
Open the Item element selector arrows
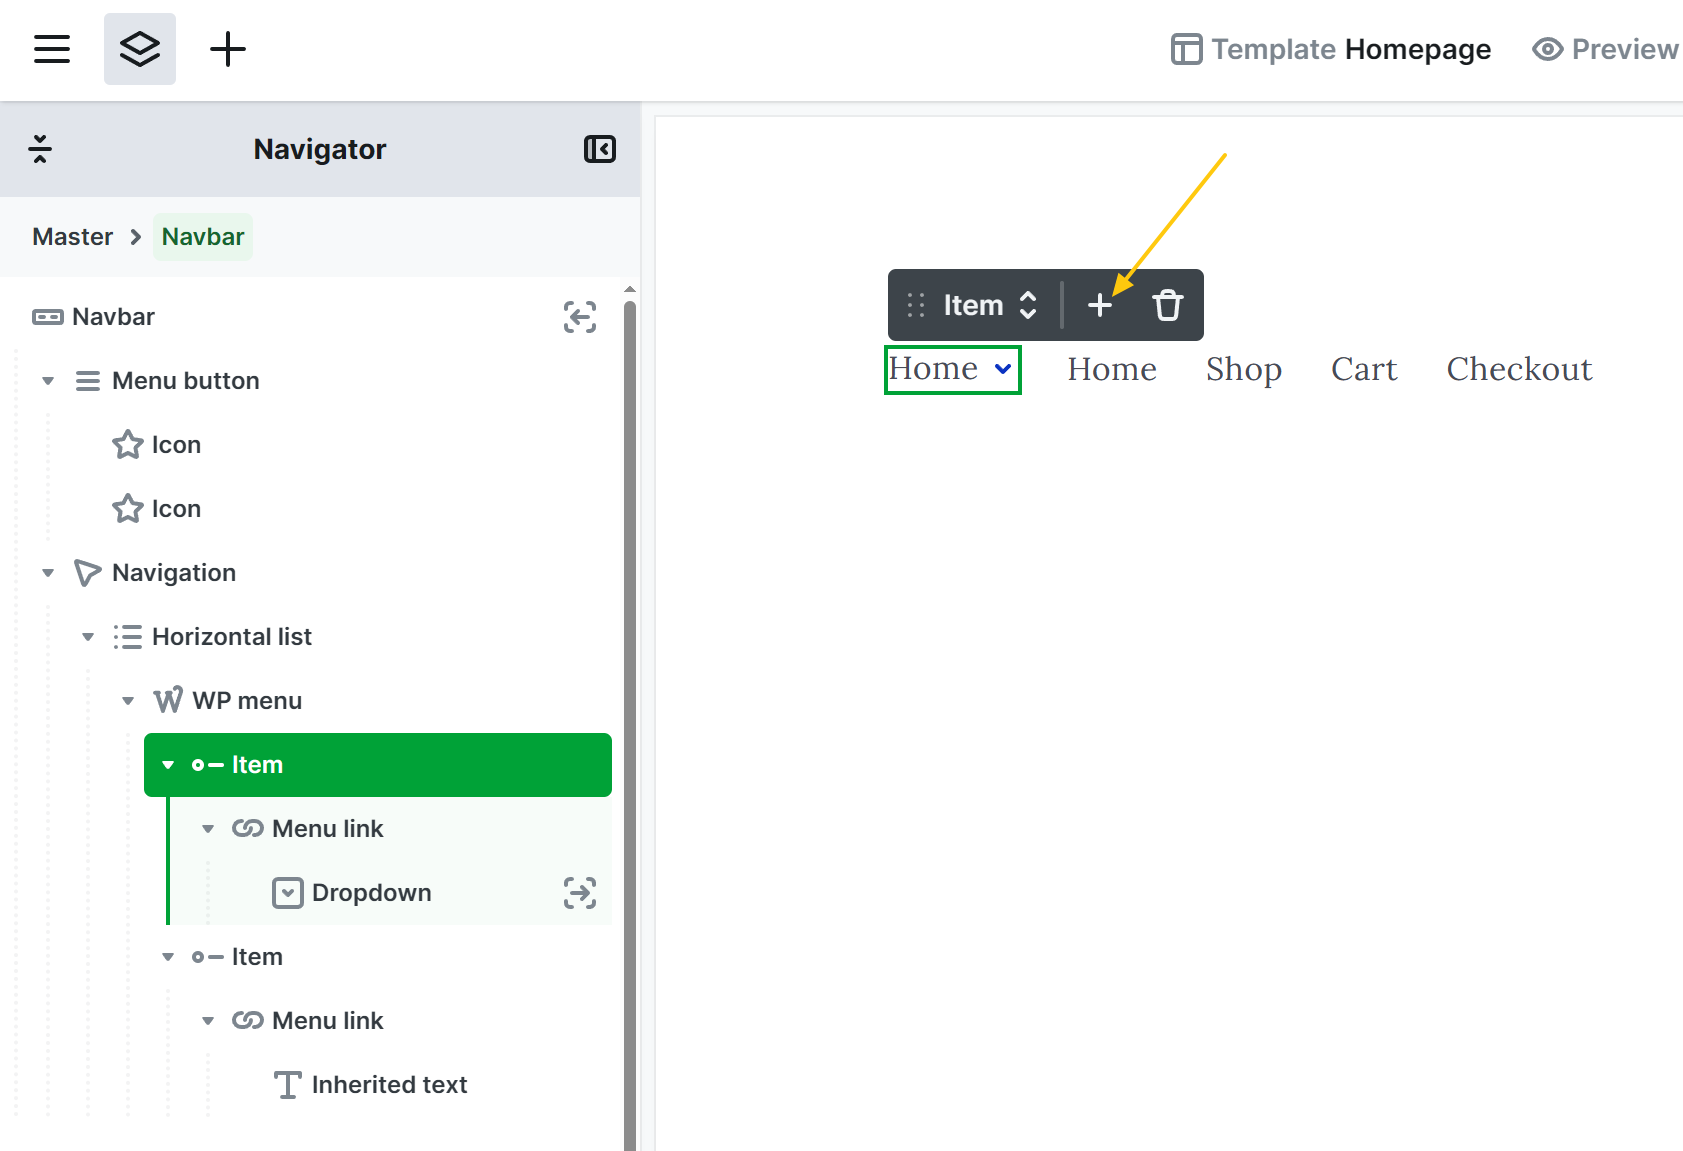(1028, 305)
